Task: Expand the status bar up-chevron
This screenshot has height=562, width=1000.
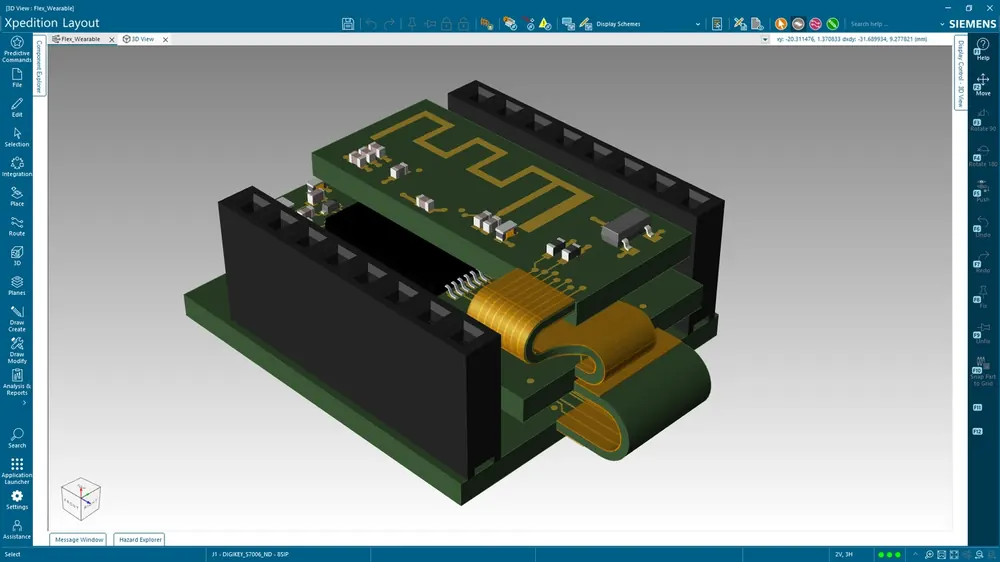Action: click(x=915, y=555)
